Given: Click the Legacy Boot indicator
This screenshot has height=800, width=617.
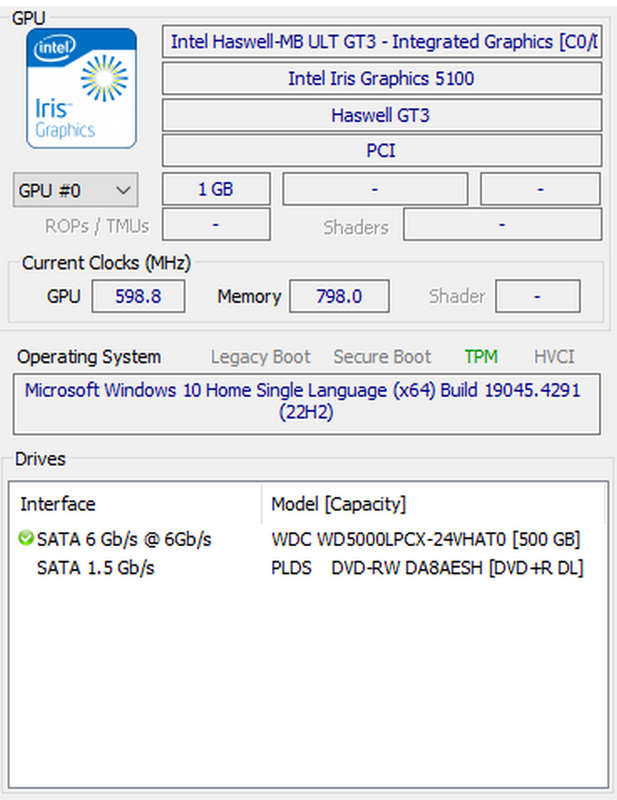Looking at the screenshot, I should click(x=260, y=357).
